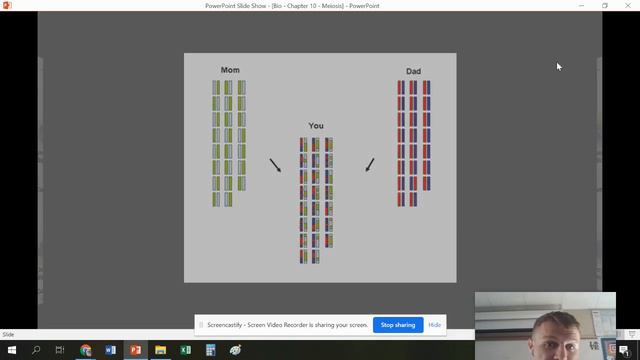Screen dimensions: 640x360
Task: Click the PowerPoint logo in the title bar
Action: 7,5
